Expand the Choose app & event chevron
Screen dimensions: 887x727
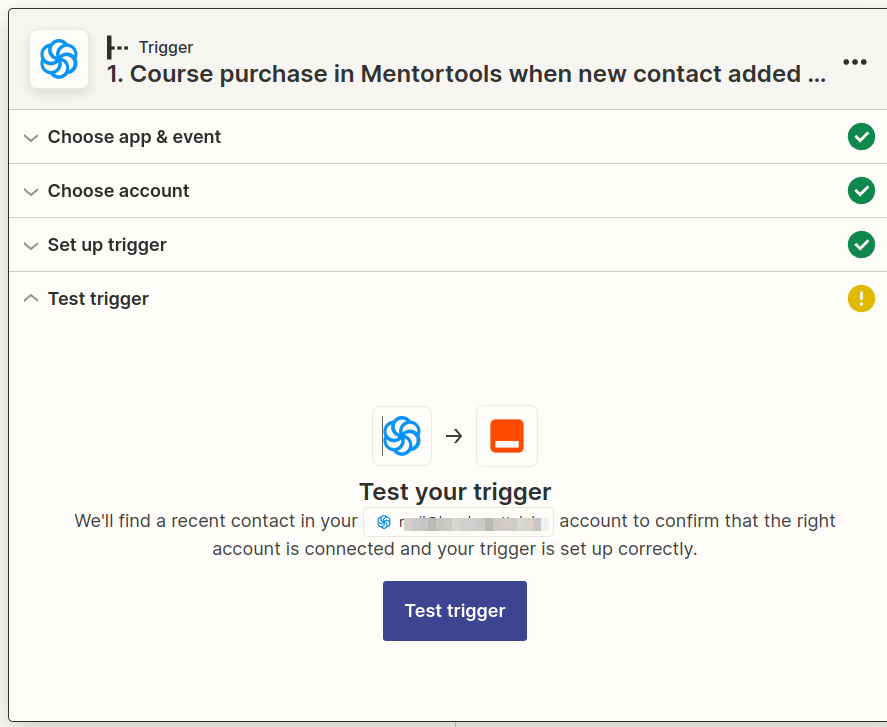point(31,137)
